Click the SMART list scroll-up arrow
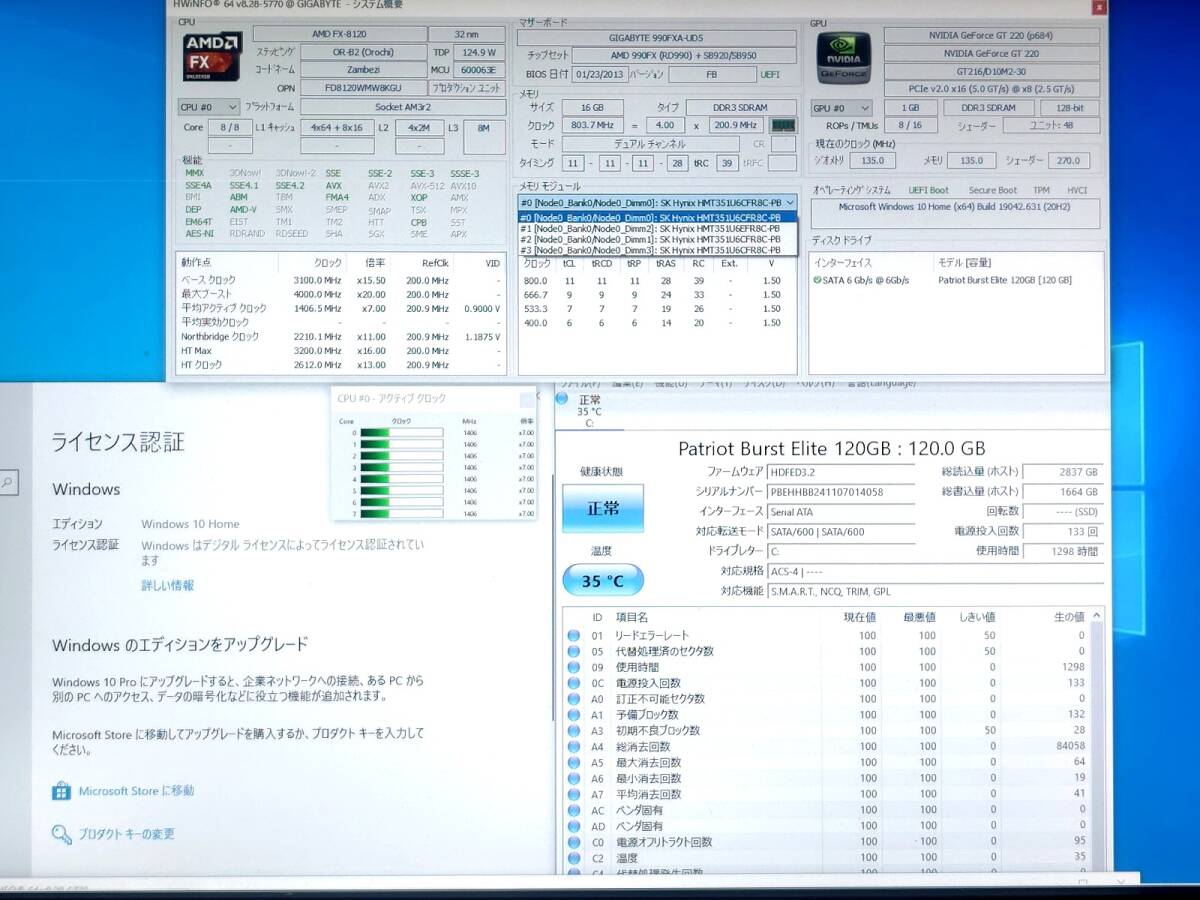The height and width of the screenshot is (900, 1200). point(1097,616)
